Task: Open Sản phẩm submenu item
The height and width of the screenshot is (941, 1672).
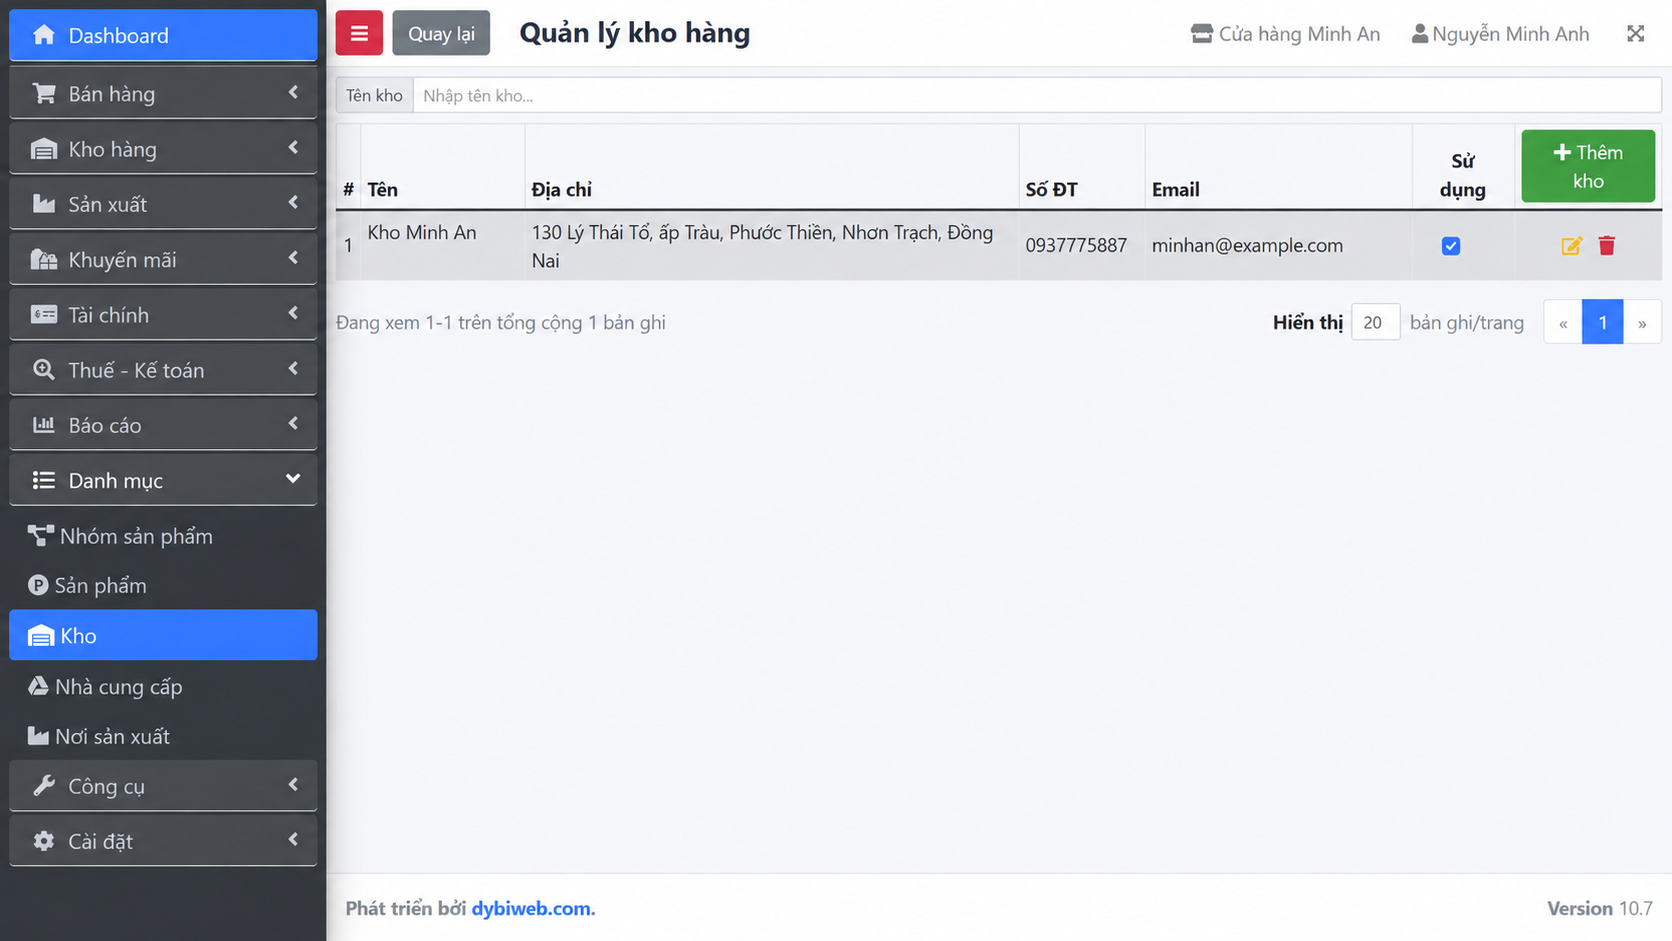Action: pyautogui.click(x=163, y=586)
